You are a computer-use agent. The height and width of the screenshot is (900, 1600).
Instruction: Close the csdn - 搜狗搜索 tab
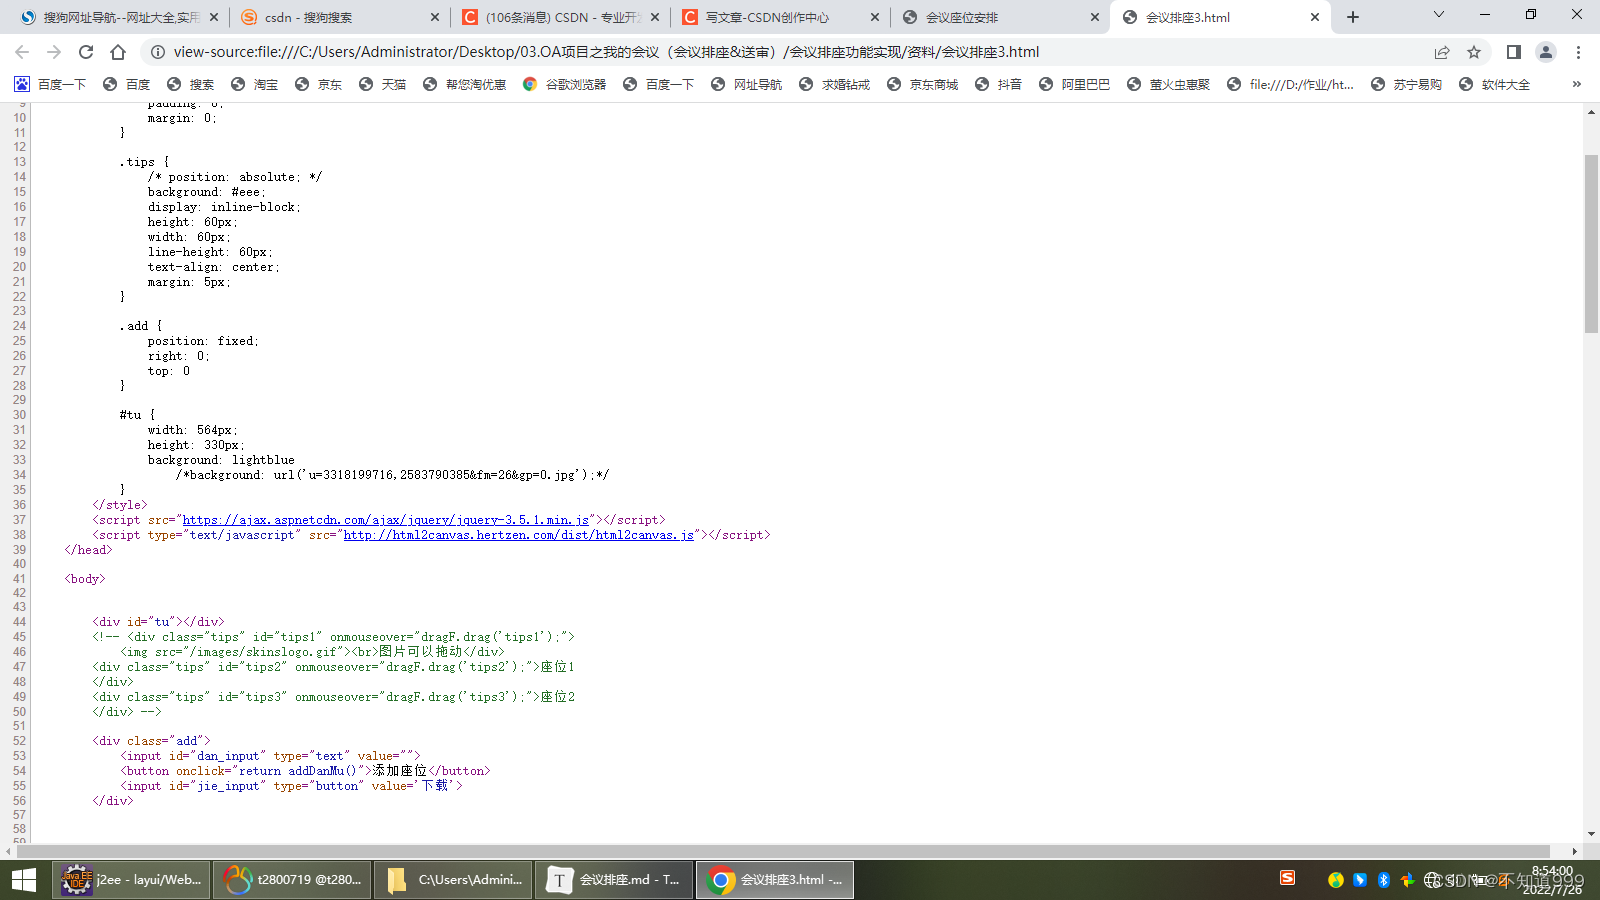tap(434, 17)
